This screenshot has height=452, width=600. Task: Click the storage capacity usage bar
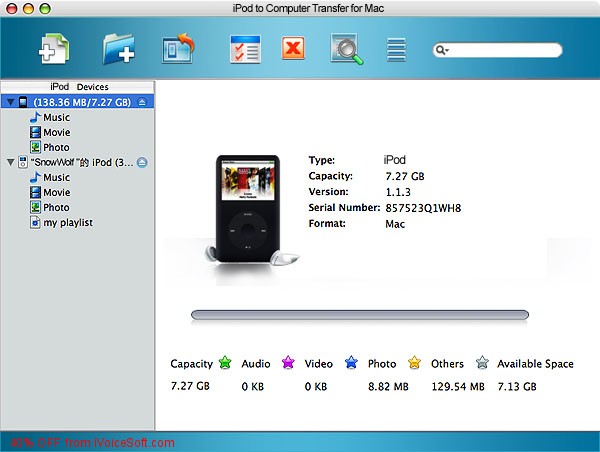click(360, 315)
